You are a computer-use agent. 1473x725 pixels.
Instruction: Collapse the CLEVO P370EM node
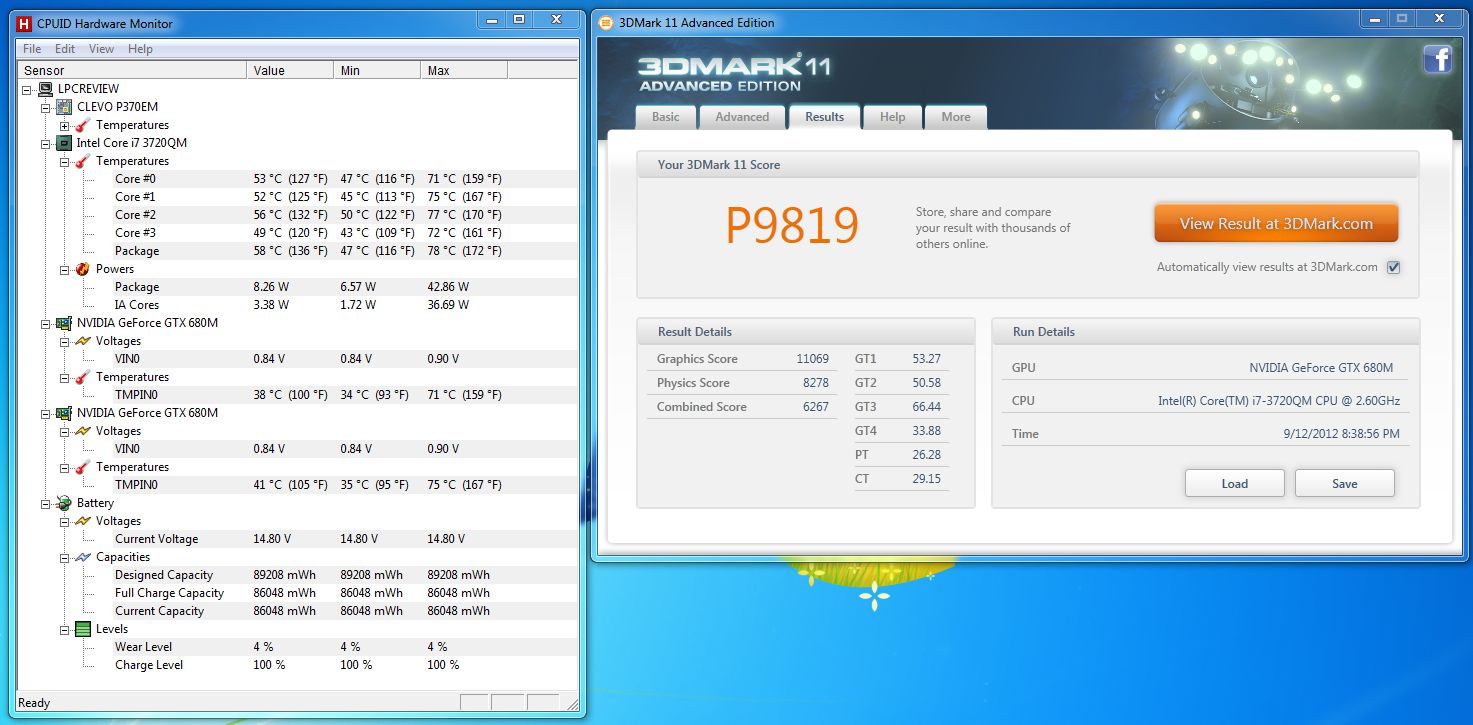(46, 107)
